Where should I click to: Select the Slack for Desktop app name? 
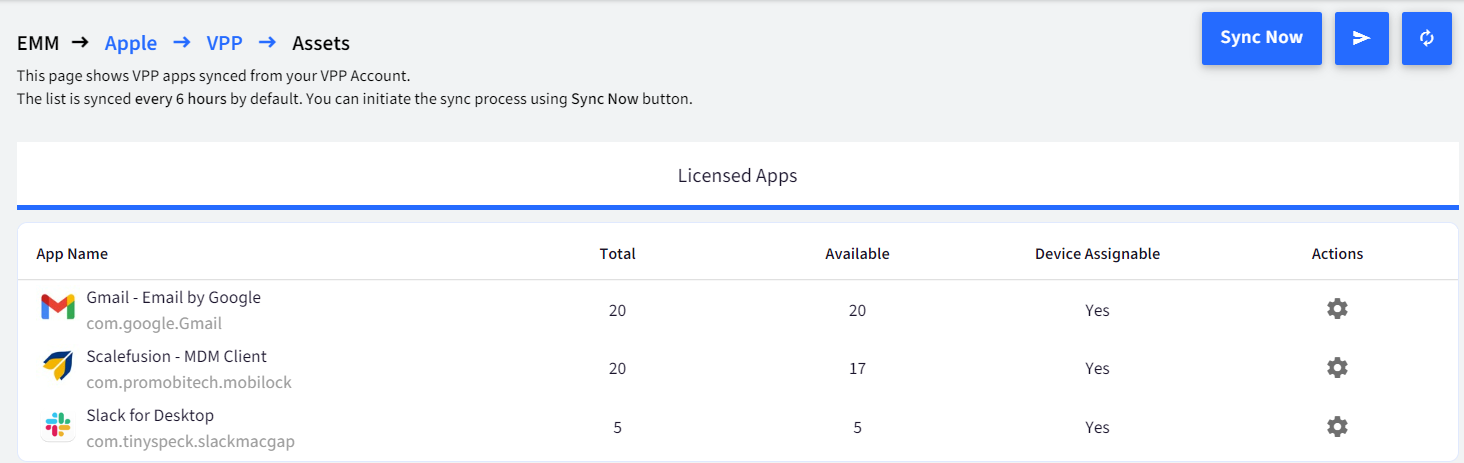pos(150,415)
